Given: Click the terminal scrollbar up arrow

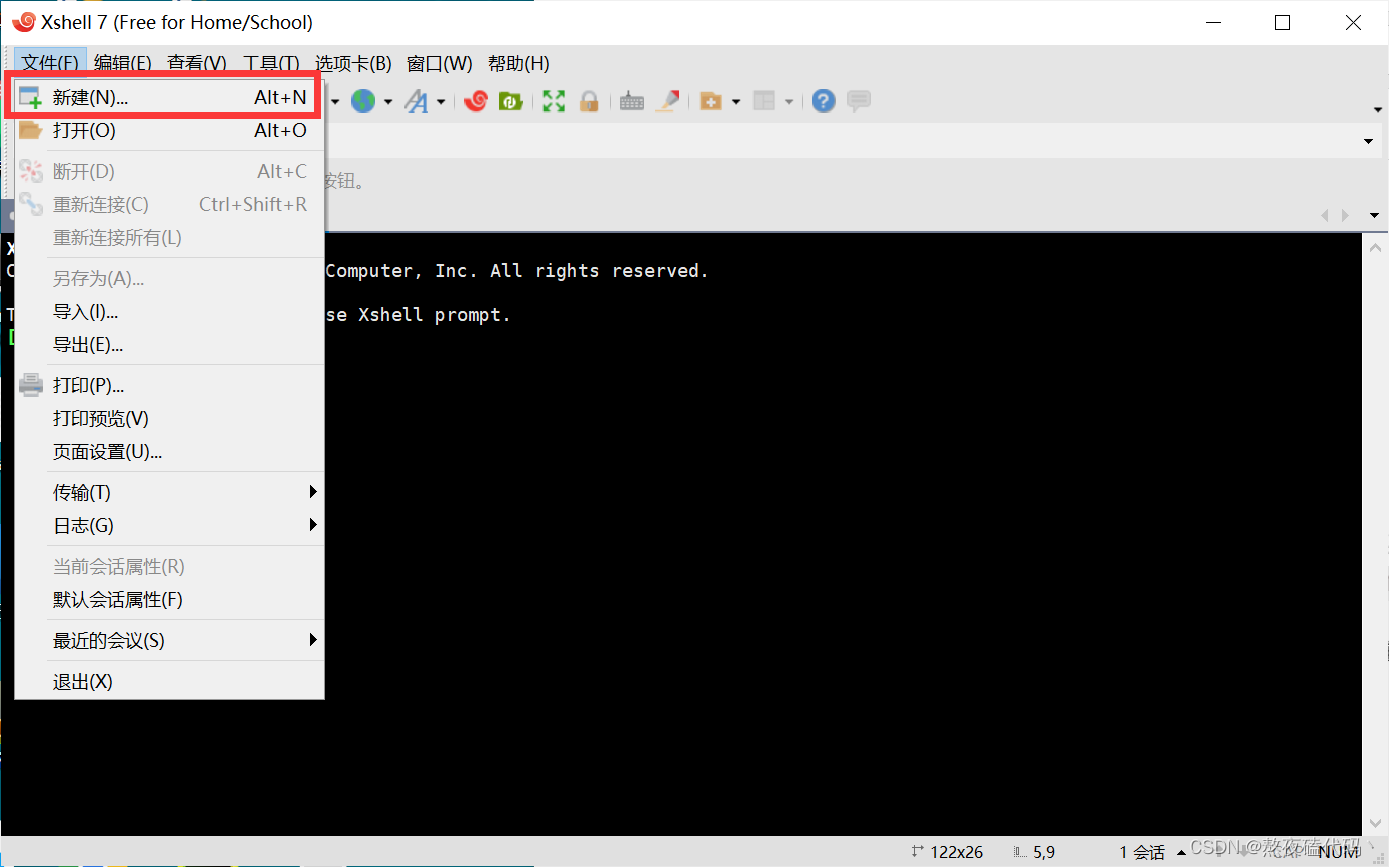Looking at the screenshot, I should pyautogui.click(x=1375, y=247).
